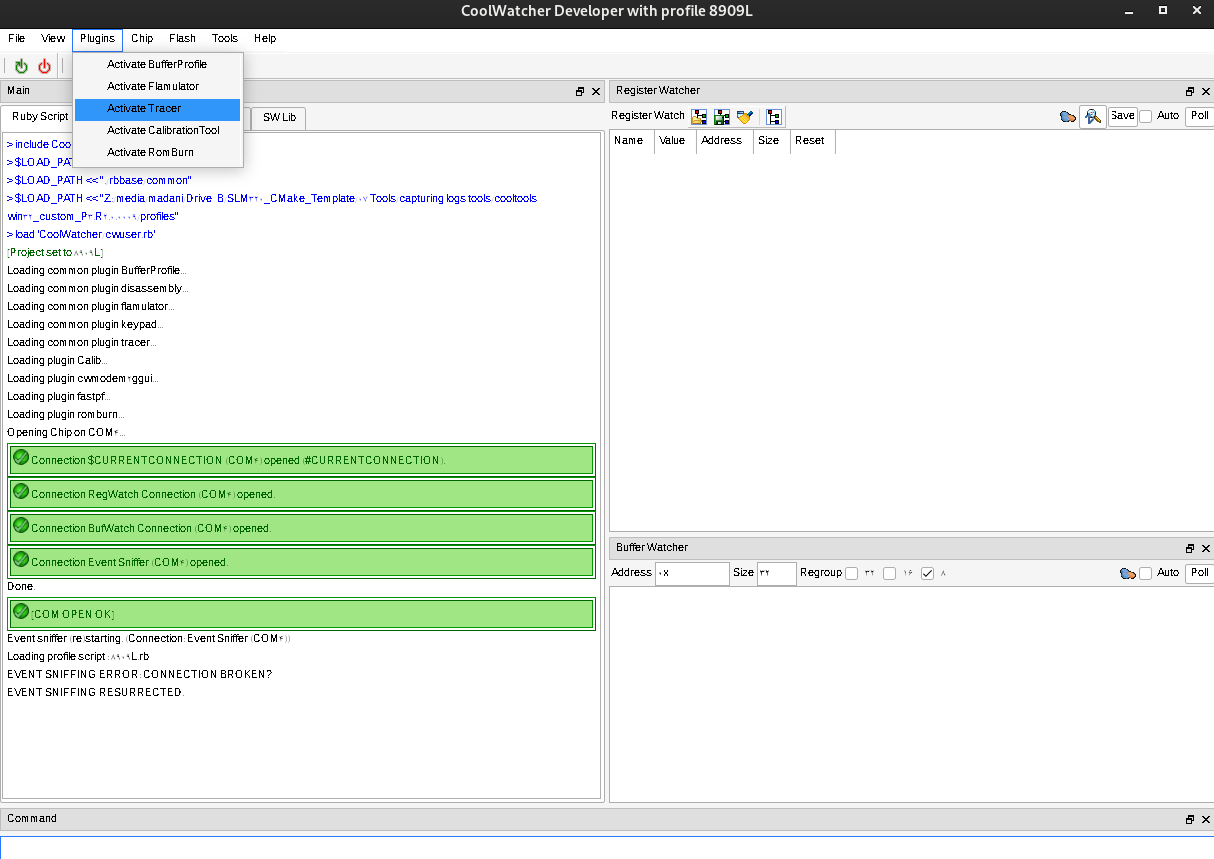Check the Regroup 32 checkbox
Viewport: 1214px width, 859px height.
click(851, 573)
